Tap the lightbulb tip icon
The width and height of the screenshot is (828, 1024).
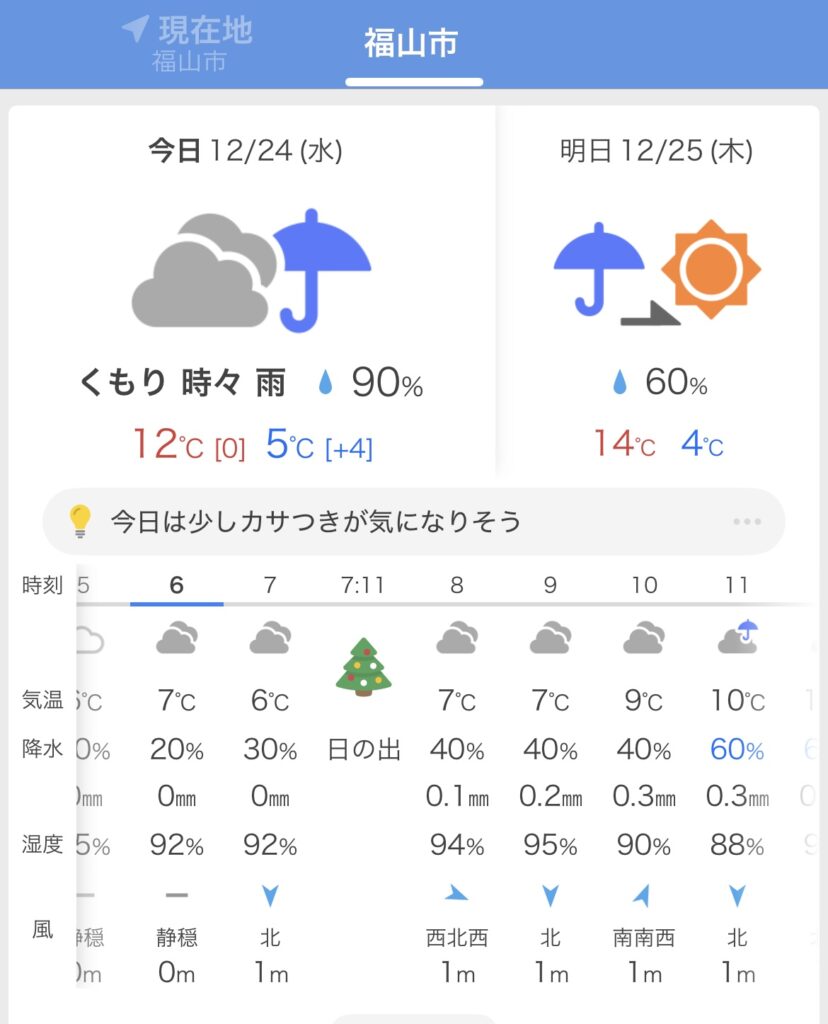point(80,521)
